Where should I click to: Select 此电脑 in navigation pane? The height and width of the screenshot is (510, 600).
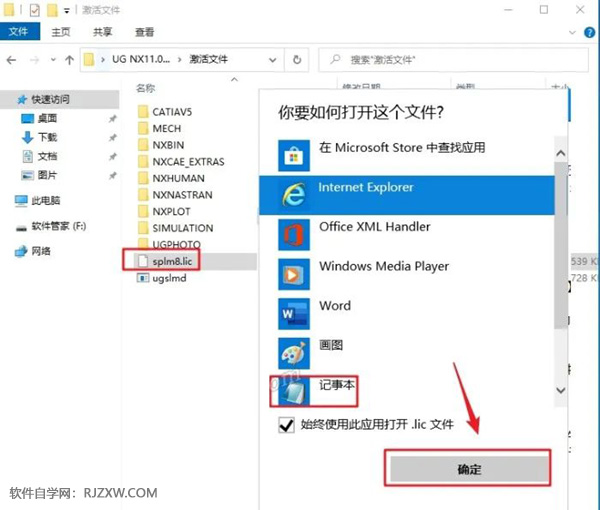tap(46, 200)
